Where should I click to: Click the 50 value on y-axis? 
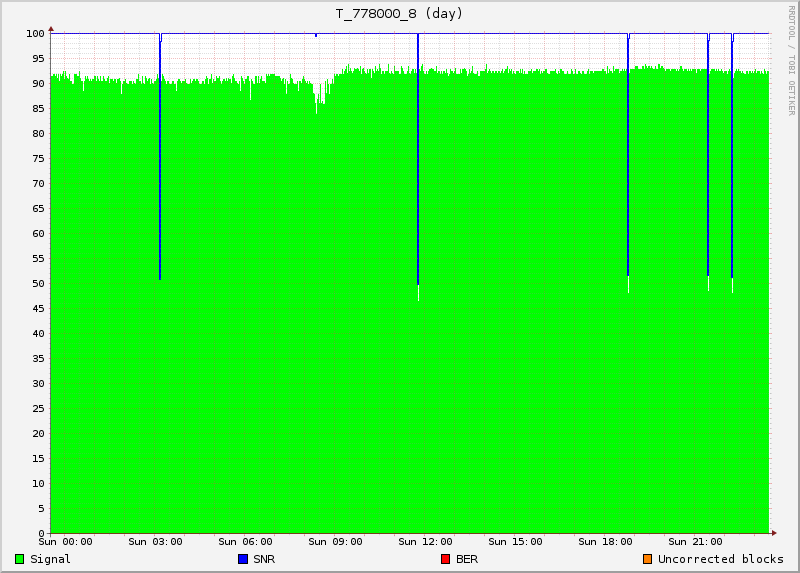click(x=38, y=284)
